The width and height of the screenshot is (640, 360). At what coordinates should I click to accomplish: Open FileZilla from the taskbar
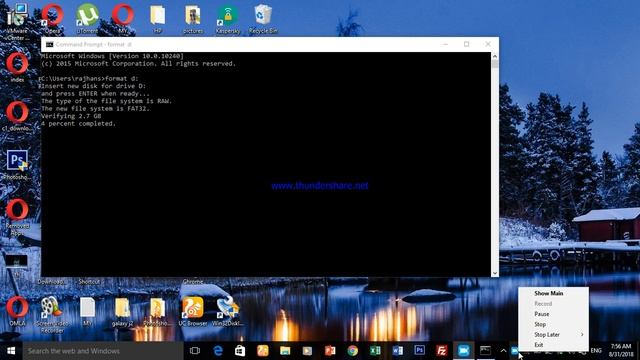(441, 351)
